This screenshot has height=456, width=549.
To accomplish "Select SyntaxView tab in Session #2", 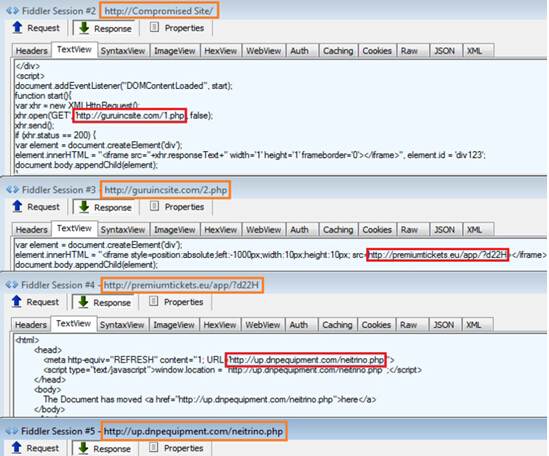I will click(123, 51).
